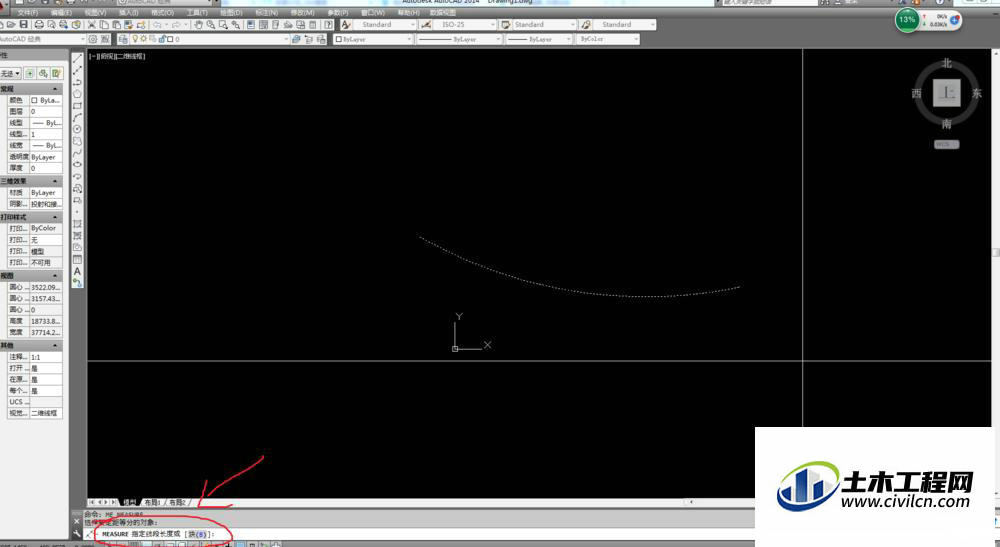Toggle layer freeze sun icon

click(x=143, y=39)
